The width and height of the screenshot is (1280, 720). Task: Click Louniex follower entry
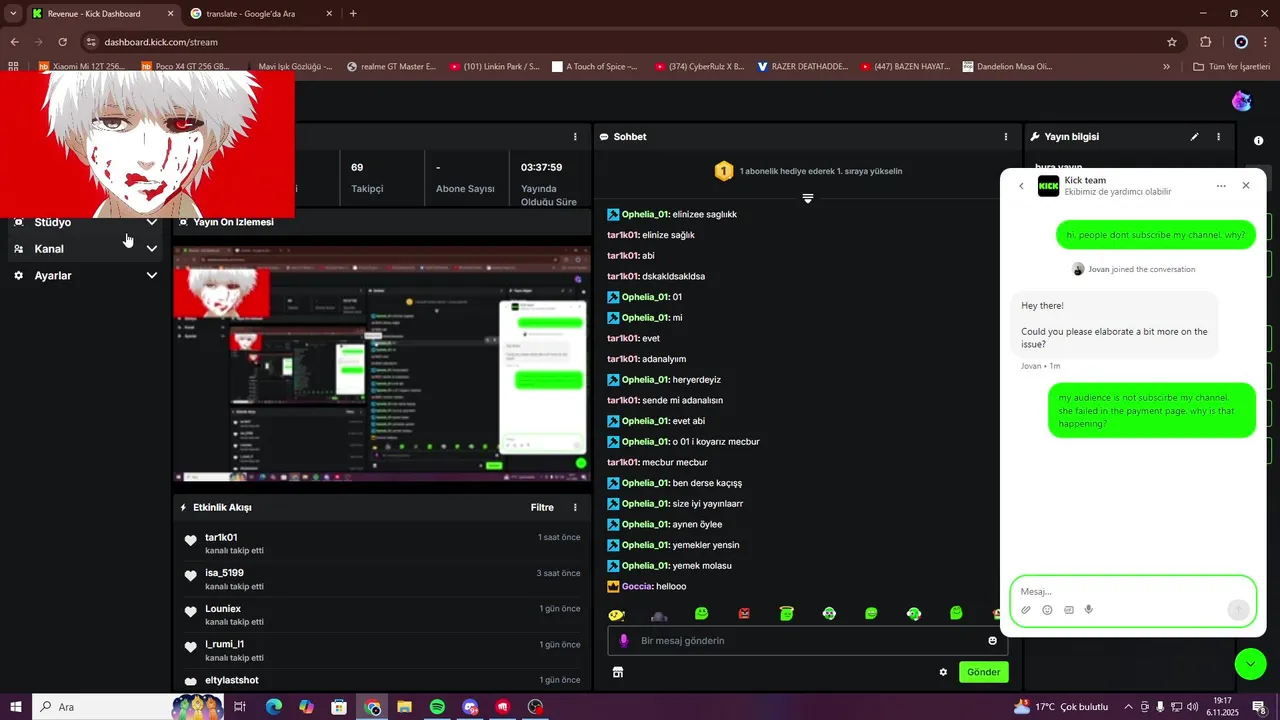pos(380,615)
